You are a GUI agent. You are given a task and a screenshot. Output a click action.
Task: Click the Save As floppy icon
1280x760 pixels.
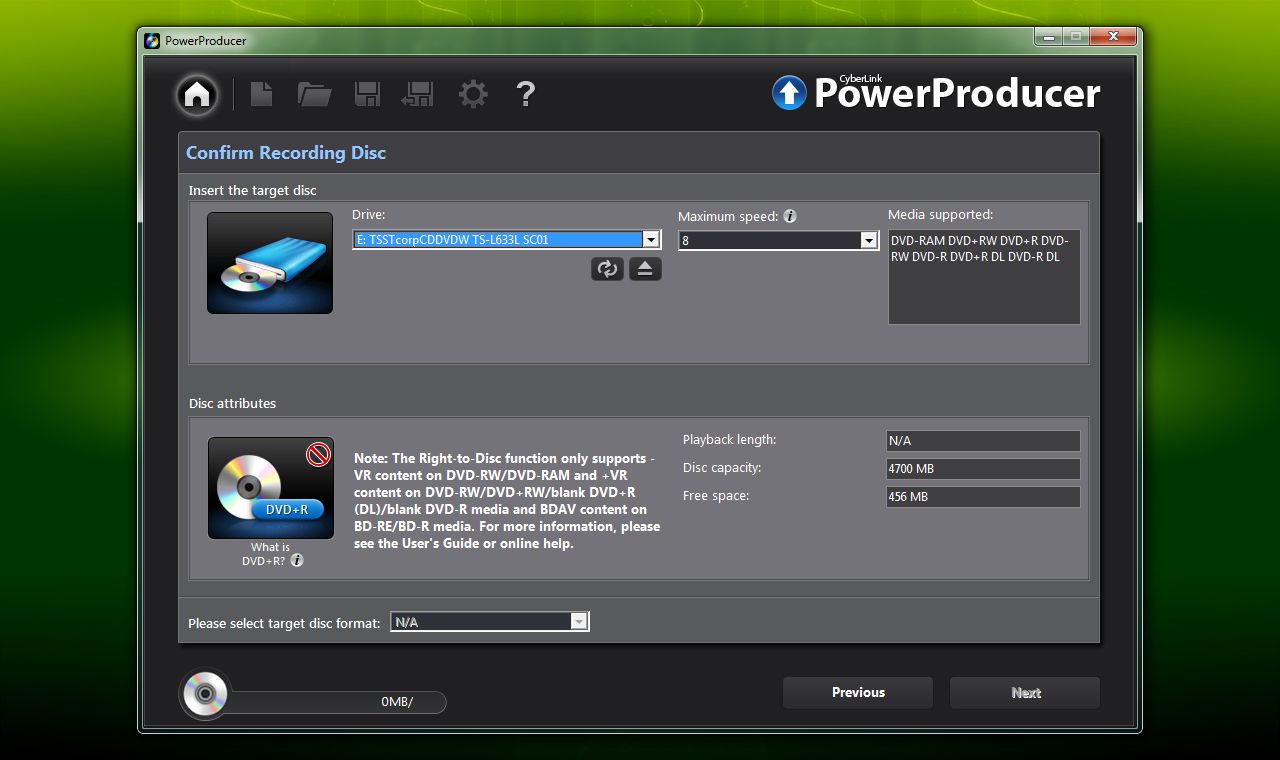coord(417,94)
